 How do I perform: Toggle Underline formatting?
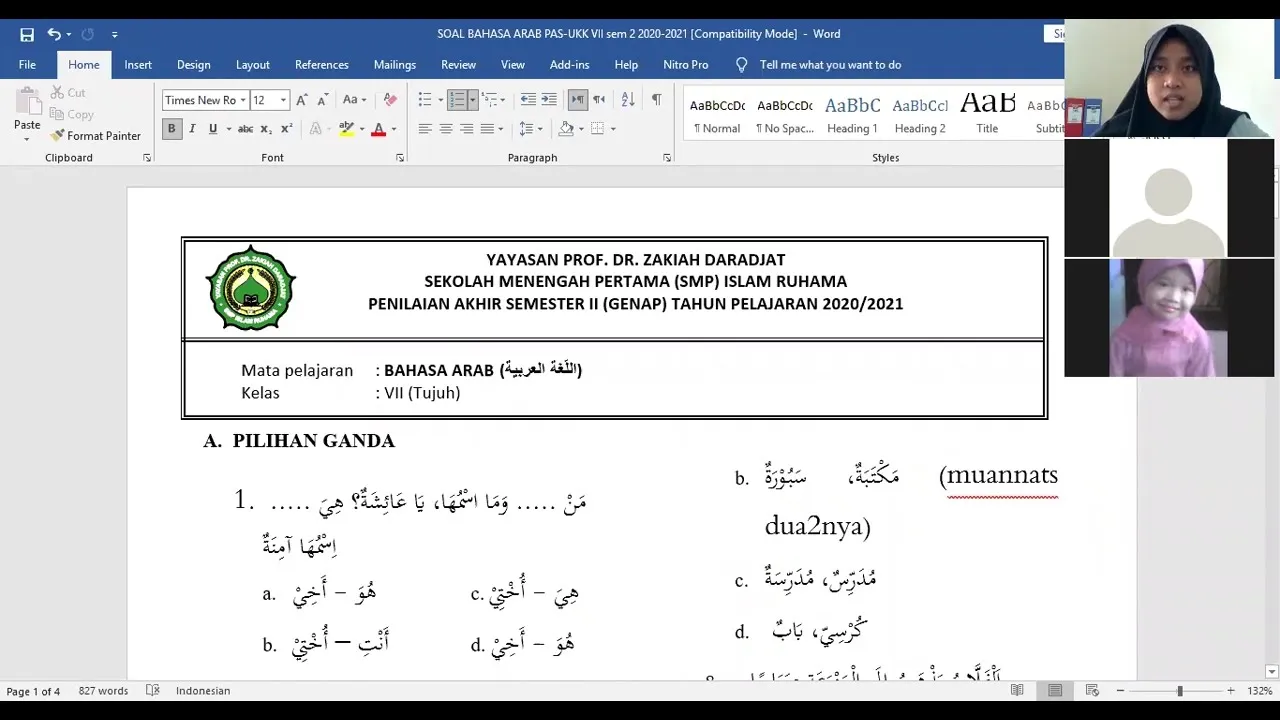click(x=212, y=129)
